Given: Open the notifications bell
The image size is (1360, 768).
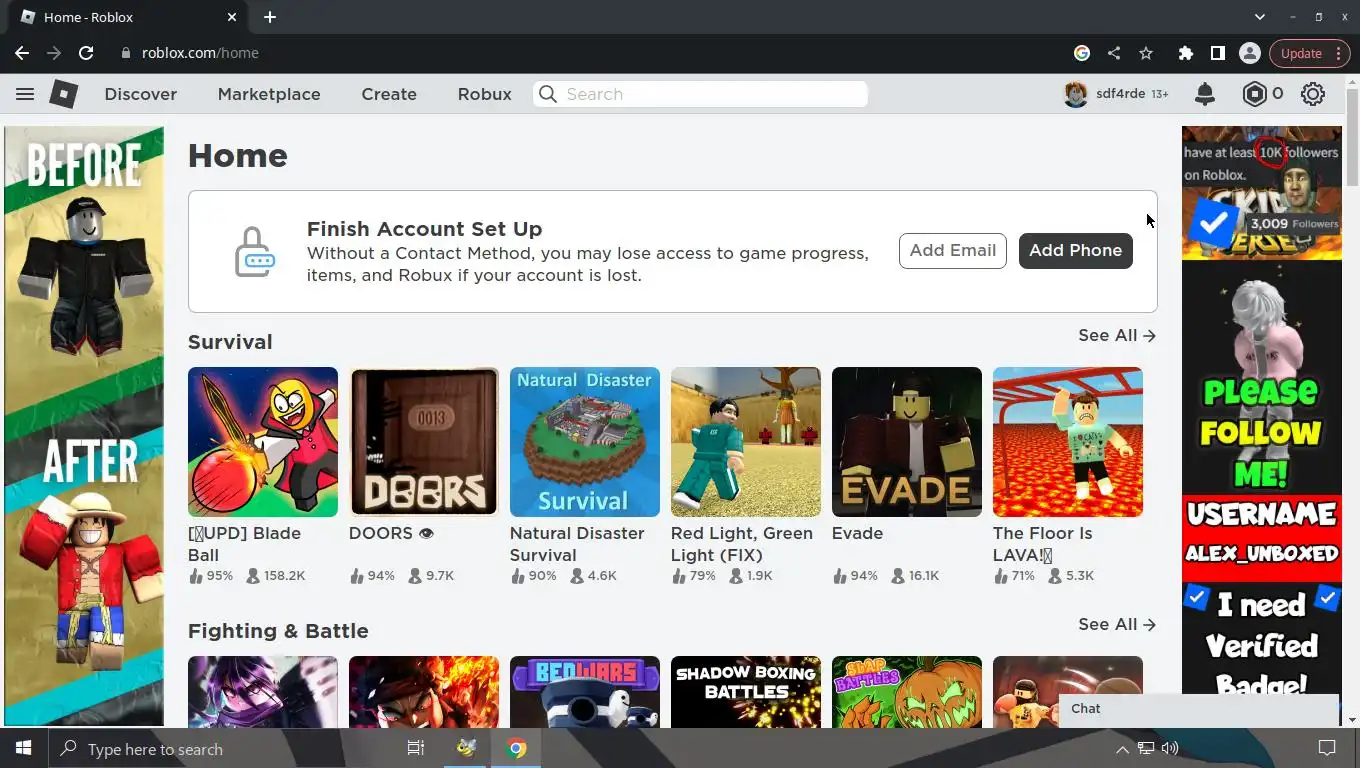Looking at the screenshot, I should (x=1205, y=94).
